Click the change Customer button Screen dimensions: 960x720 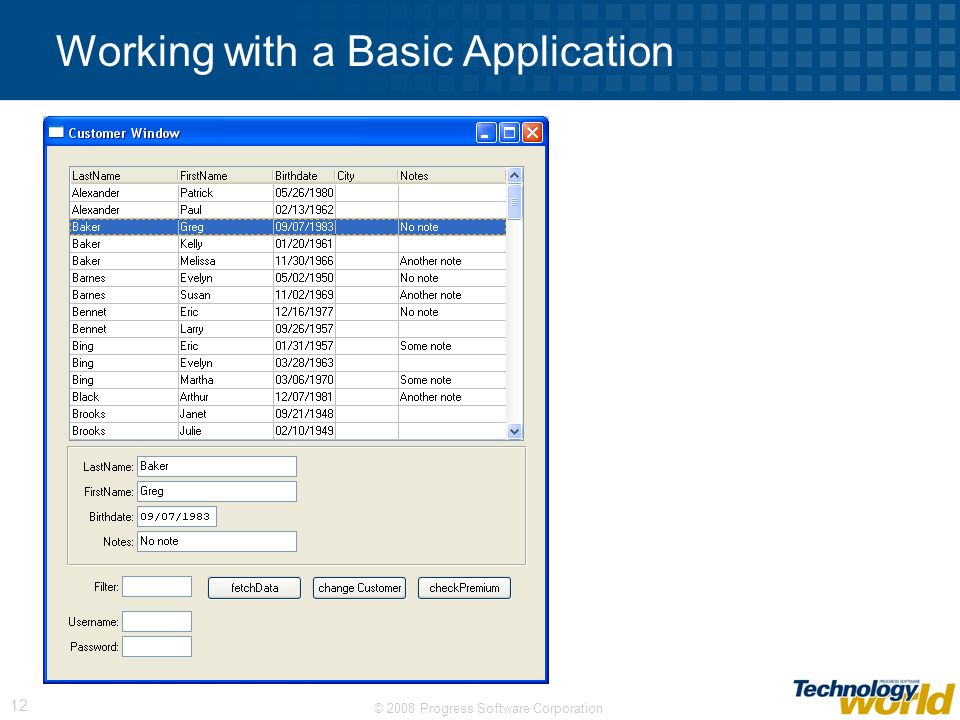[359, 588]
